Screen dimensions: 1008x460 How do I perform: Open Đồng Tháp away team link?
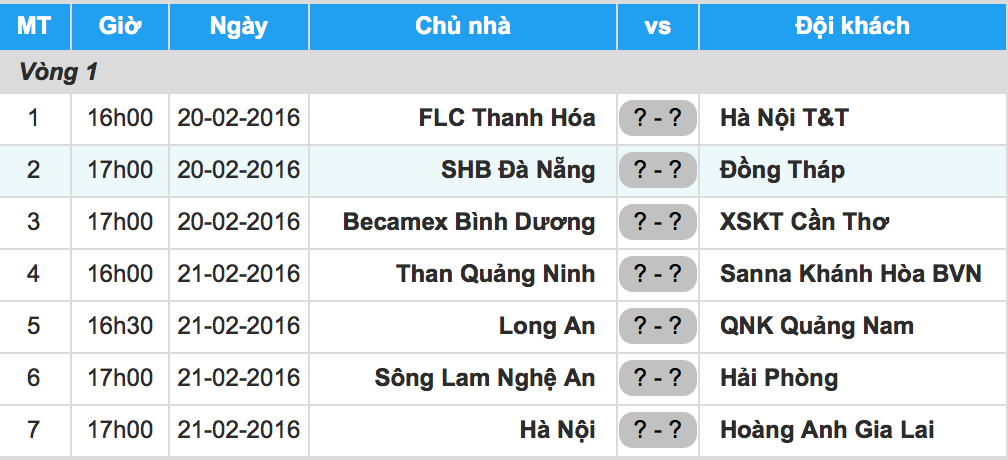point(782,170)
